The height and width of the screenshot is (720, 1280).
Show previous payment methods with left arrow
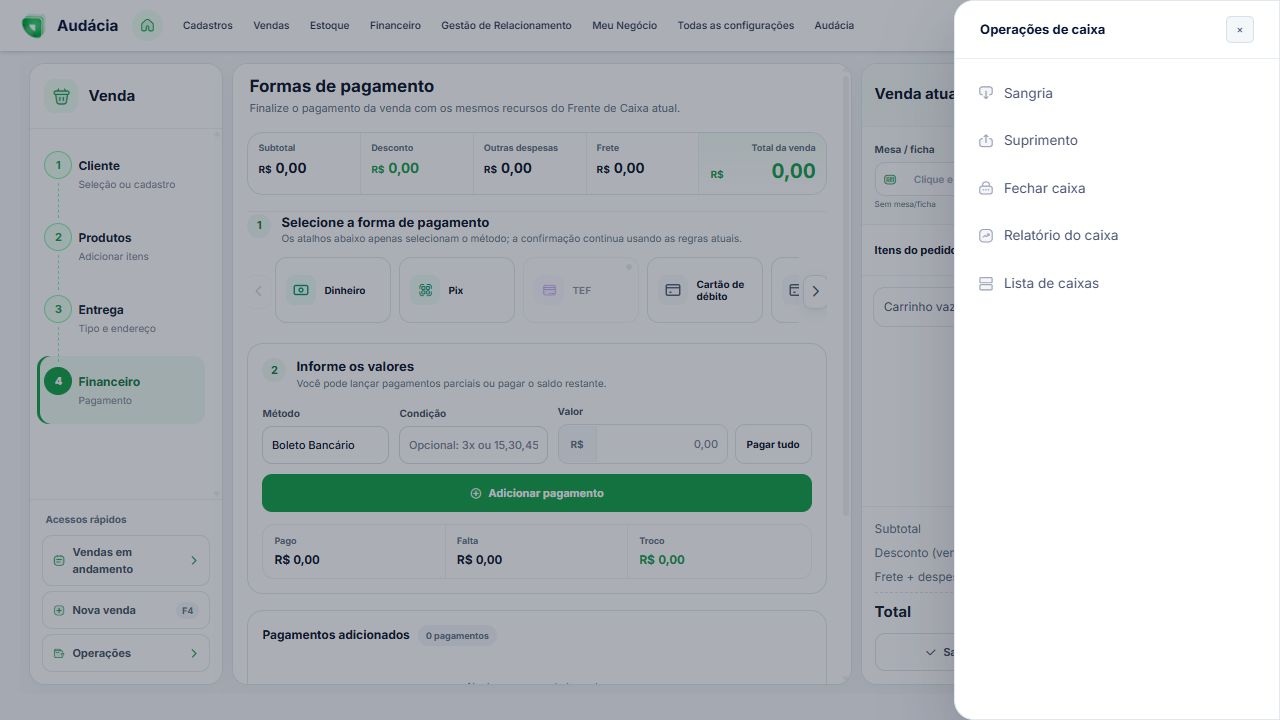point(258,291)
